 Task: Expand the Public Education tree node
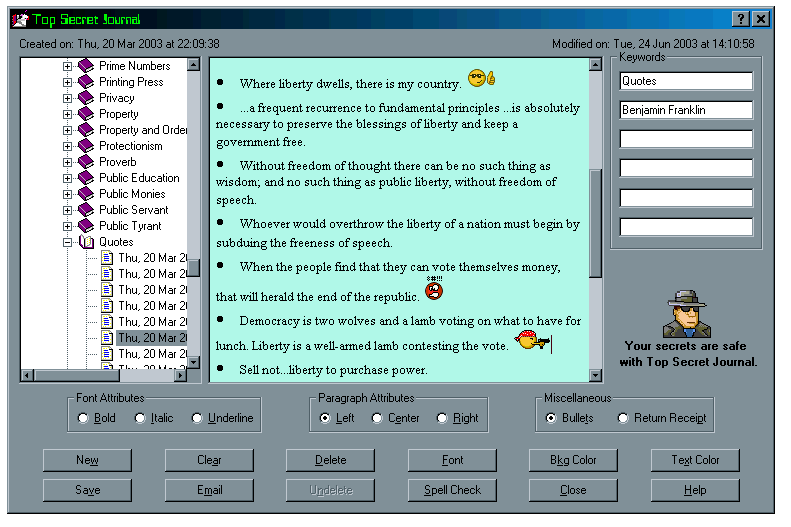(68, 178)
